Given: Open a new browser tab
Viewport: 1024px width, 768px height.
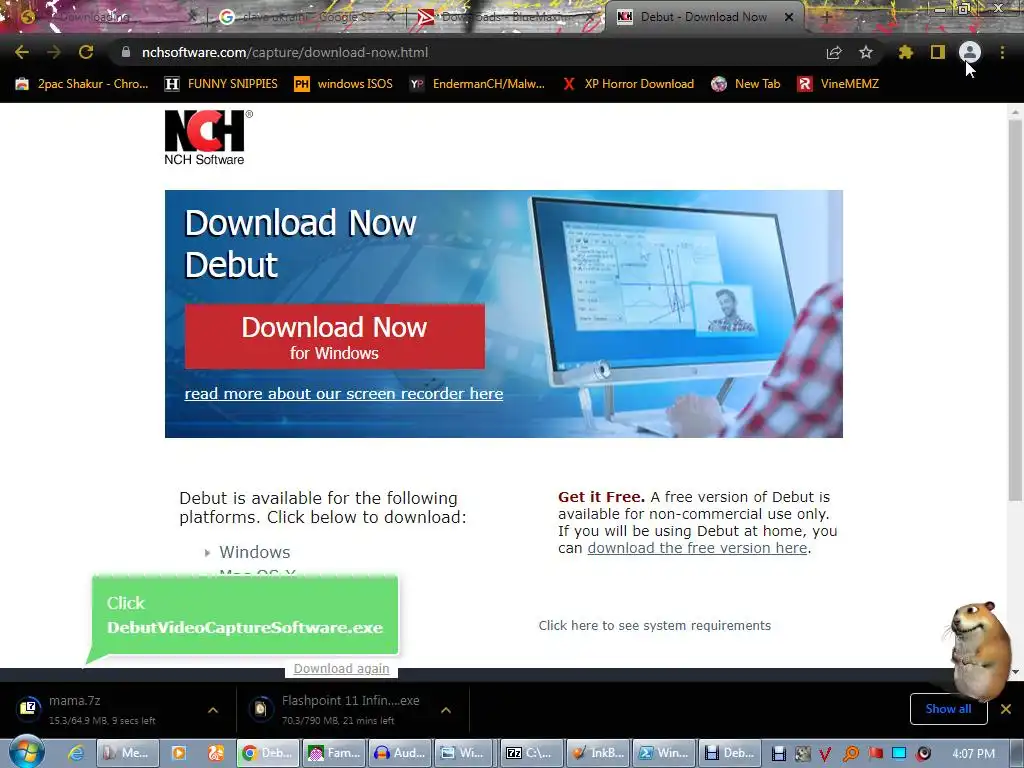Looking at the screenshot, I should [x=826, y=18].
